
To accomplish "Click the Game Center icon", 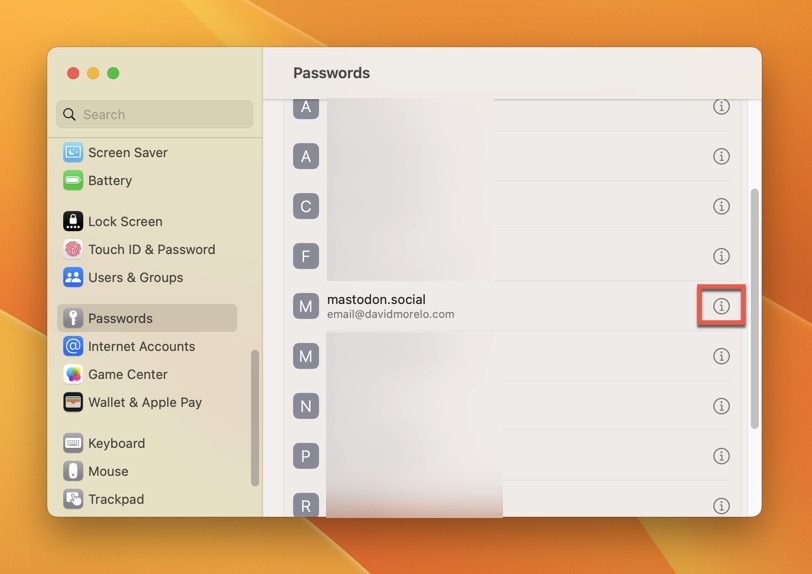I will point(73,374).
